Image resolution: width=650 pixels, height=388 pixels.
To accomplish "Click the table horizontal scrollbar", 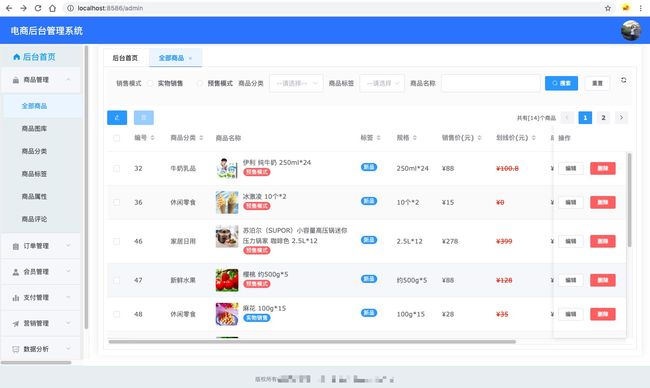I will (x=312, y=342).
